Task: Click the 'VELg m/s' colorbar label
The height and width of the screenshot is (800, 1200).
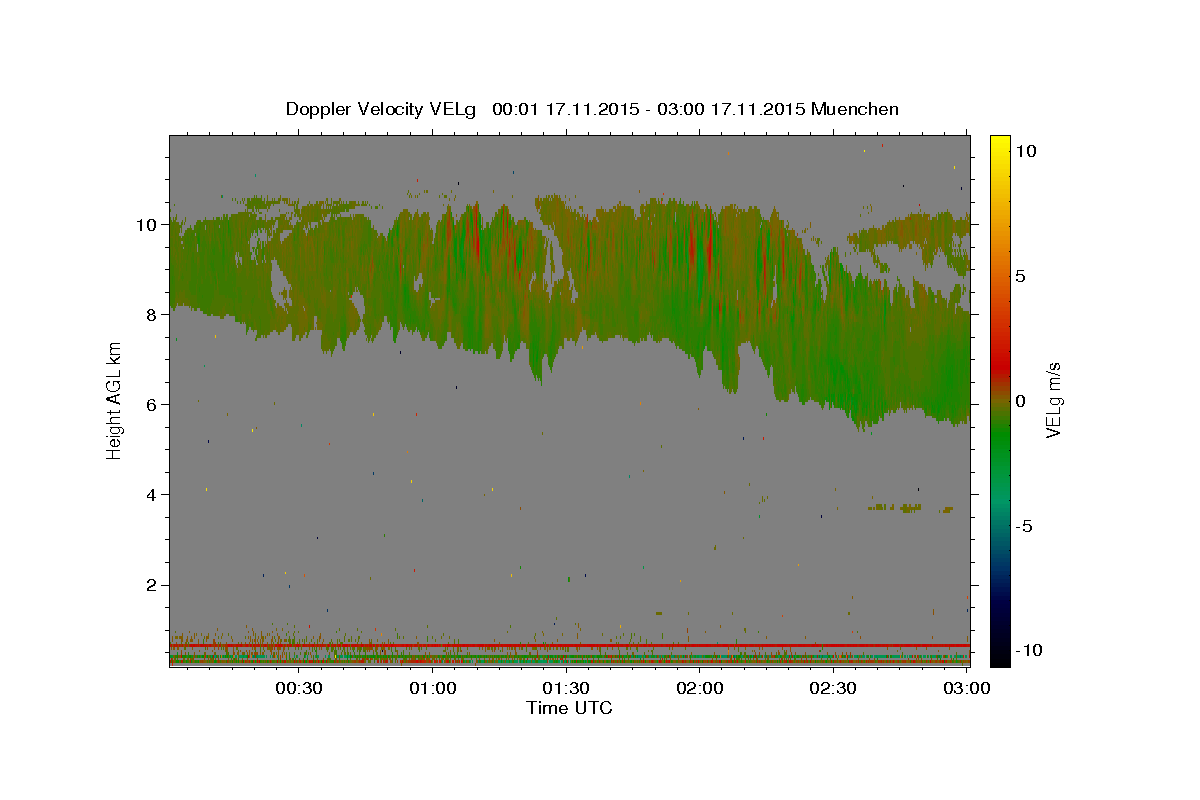Action: [1053, 400]
